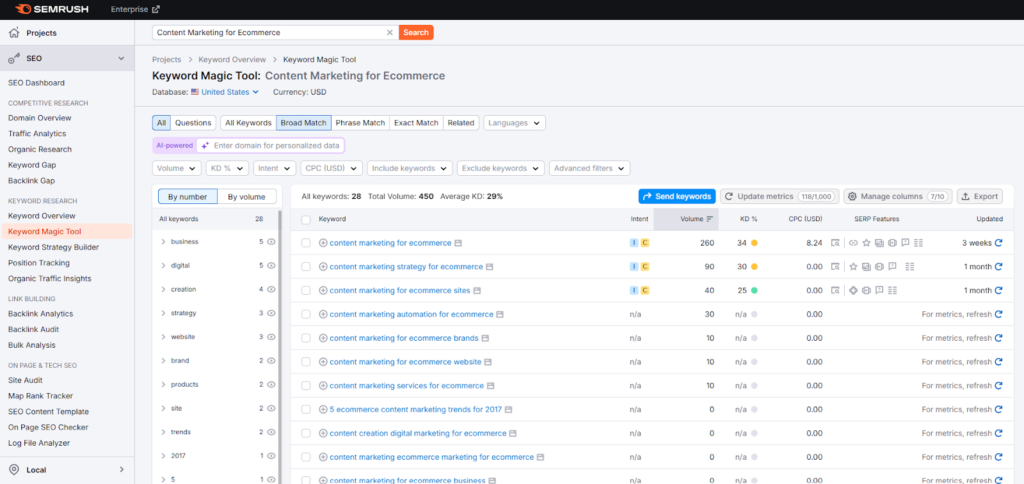Toggle the select-all keywords checkbox
Image resolution: width=1024 pixels, height=484 pixels.
coord(306,219)
